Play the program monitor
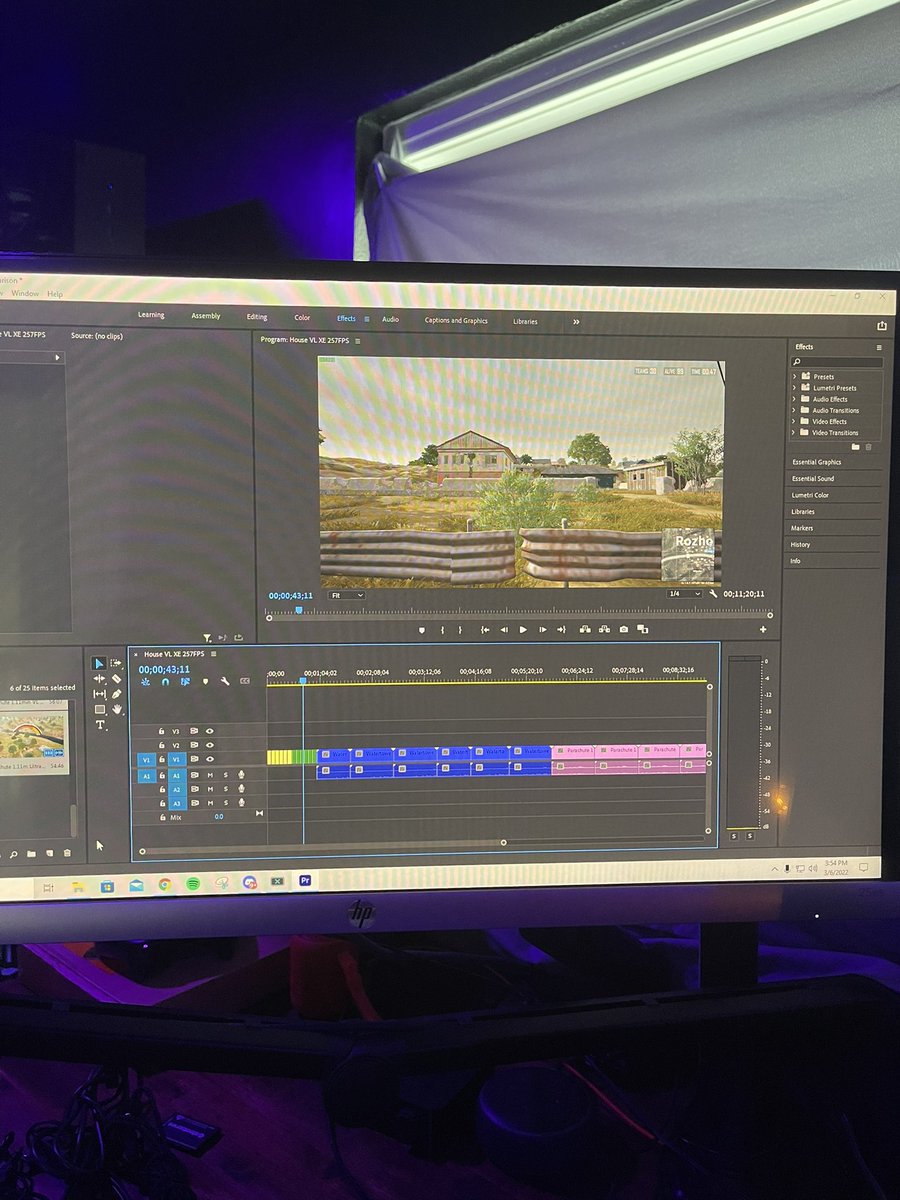The height and width of the screenshot is (1200, 900). [523, 630]
